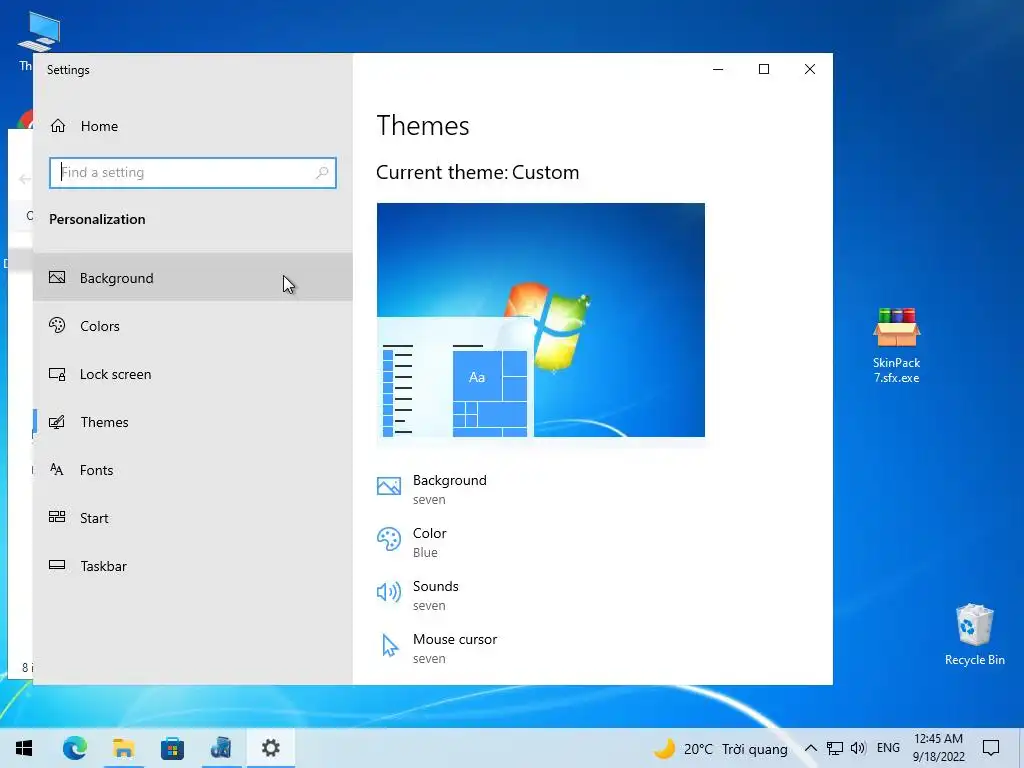Close the Settings window

pos(810,69)
